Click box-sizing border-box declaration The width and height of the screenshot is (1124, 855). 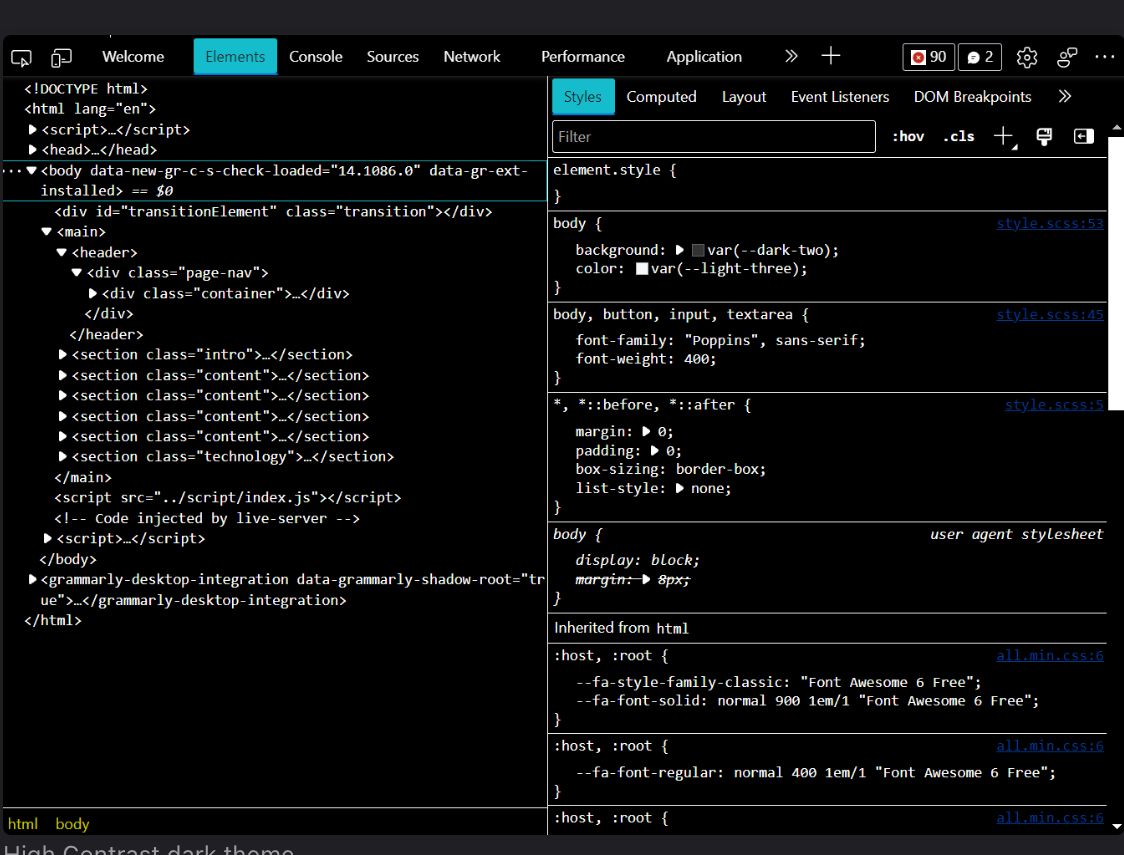tap(671, 469)
